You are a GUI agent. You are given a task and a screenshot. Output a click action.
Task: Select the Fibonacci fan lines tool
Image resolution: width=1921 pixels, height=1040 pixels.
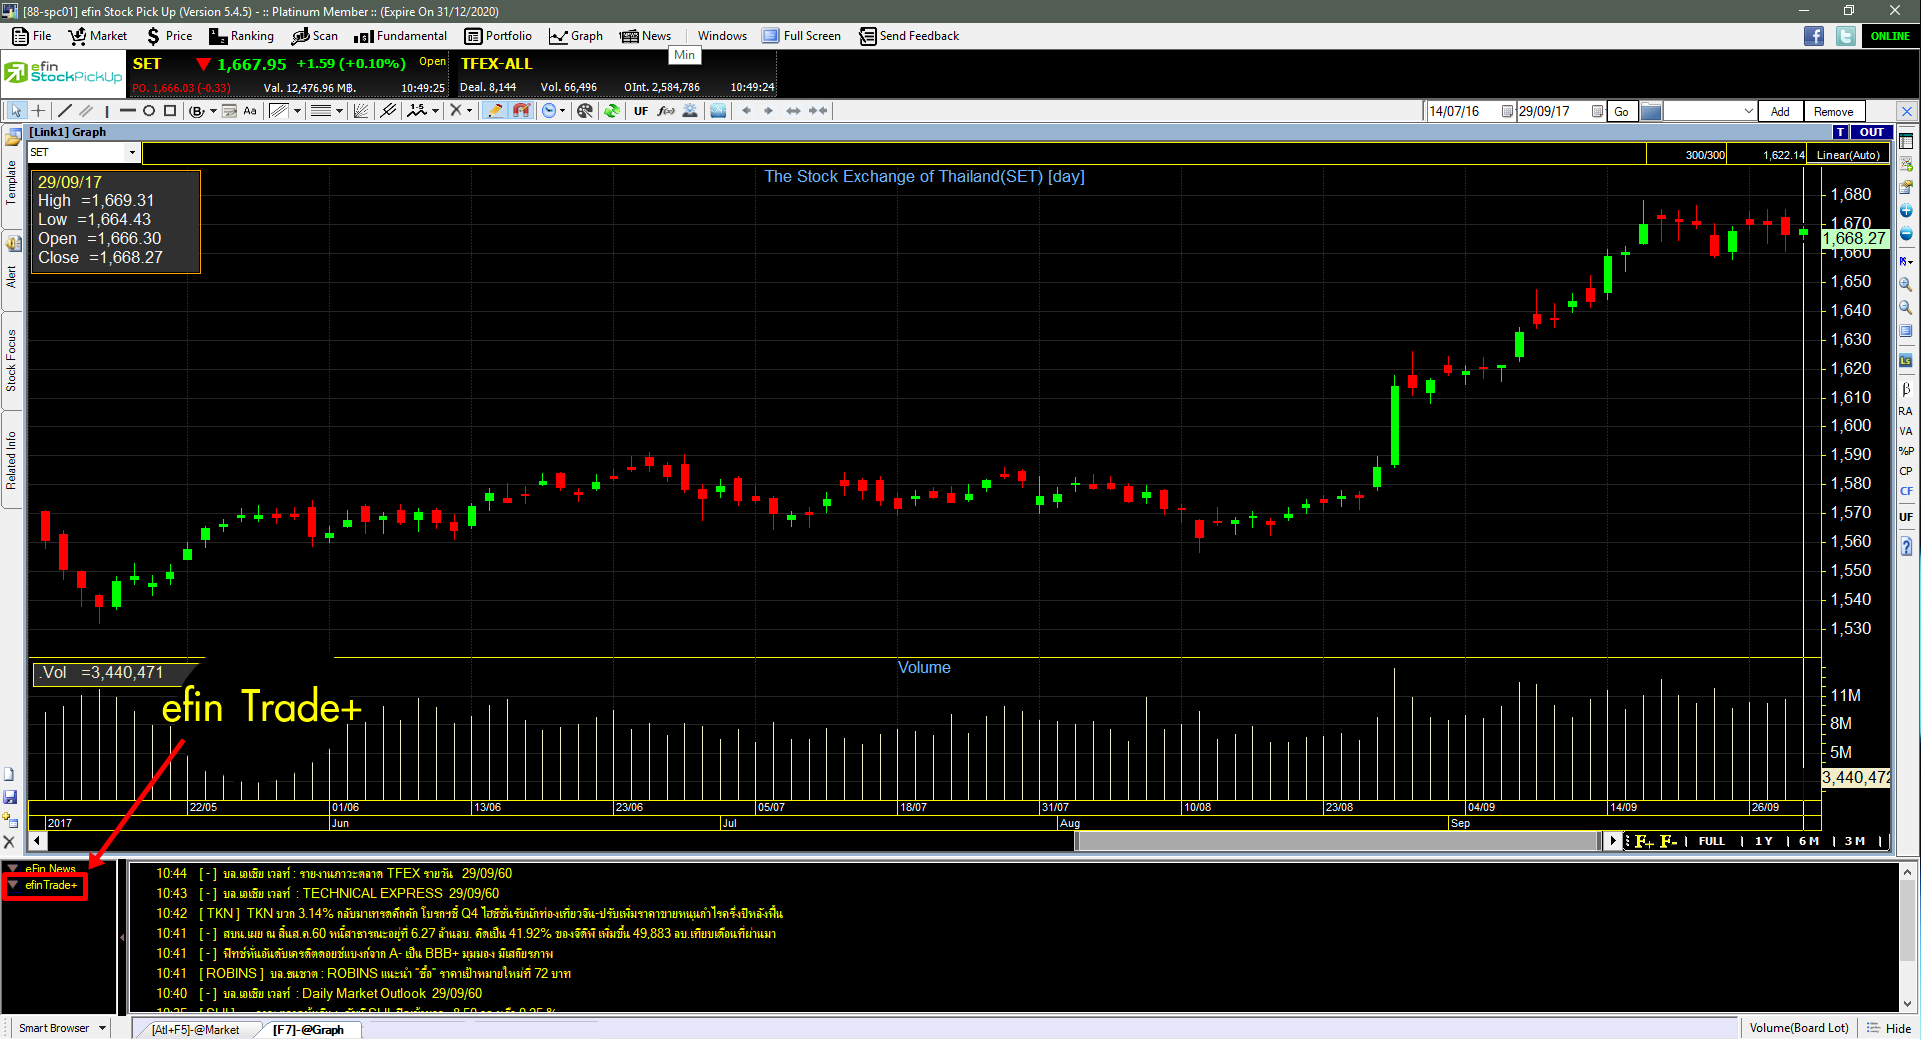(x=361, y=111)
